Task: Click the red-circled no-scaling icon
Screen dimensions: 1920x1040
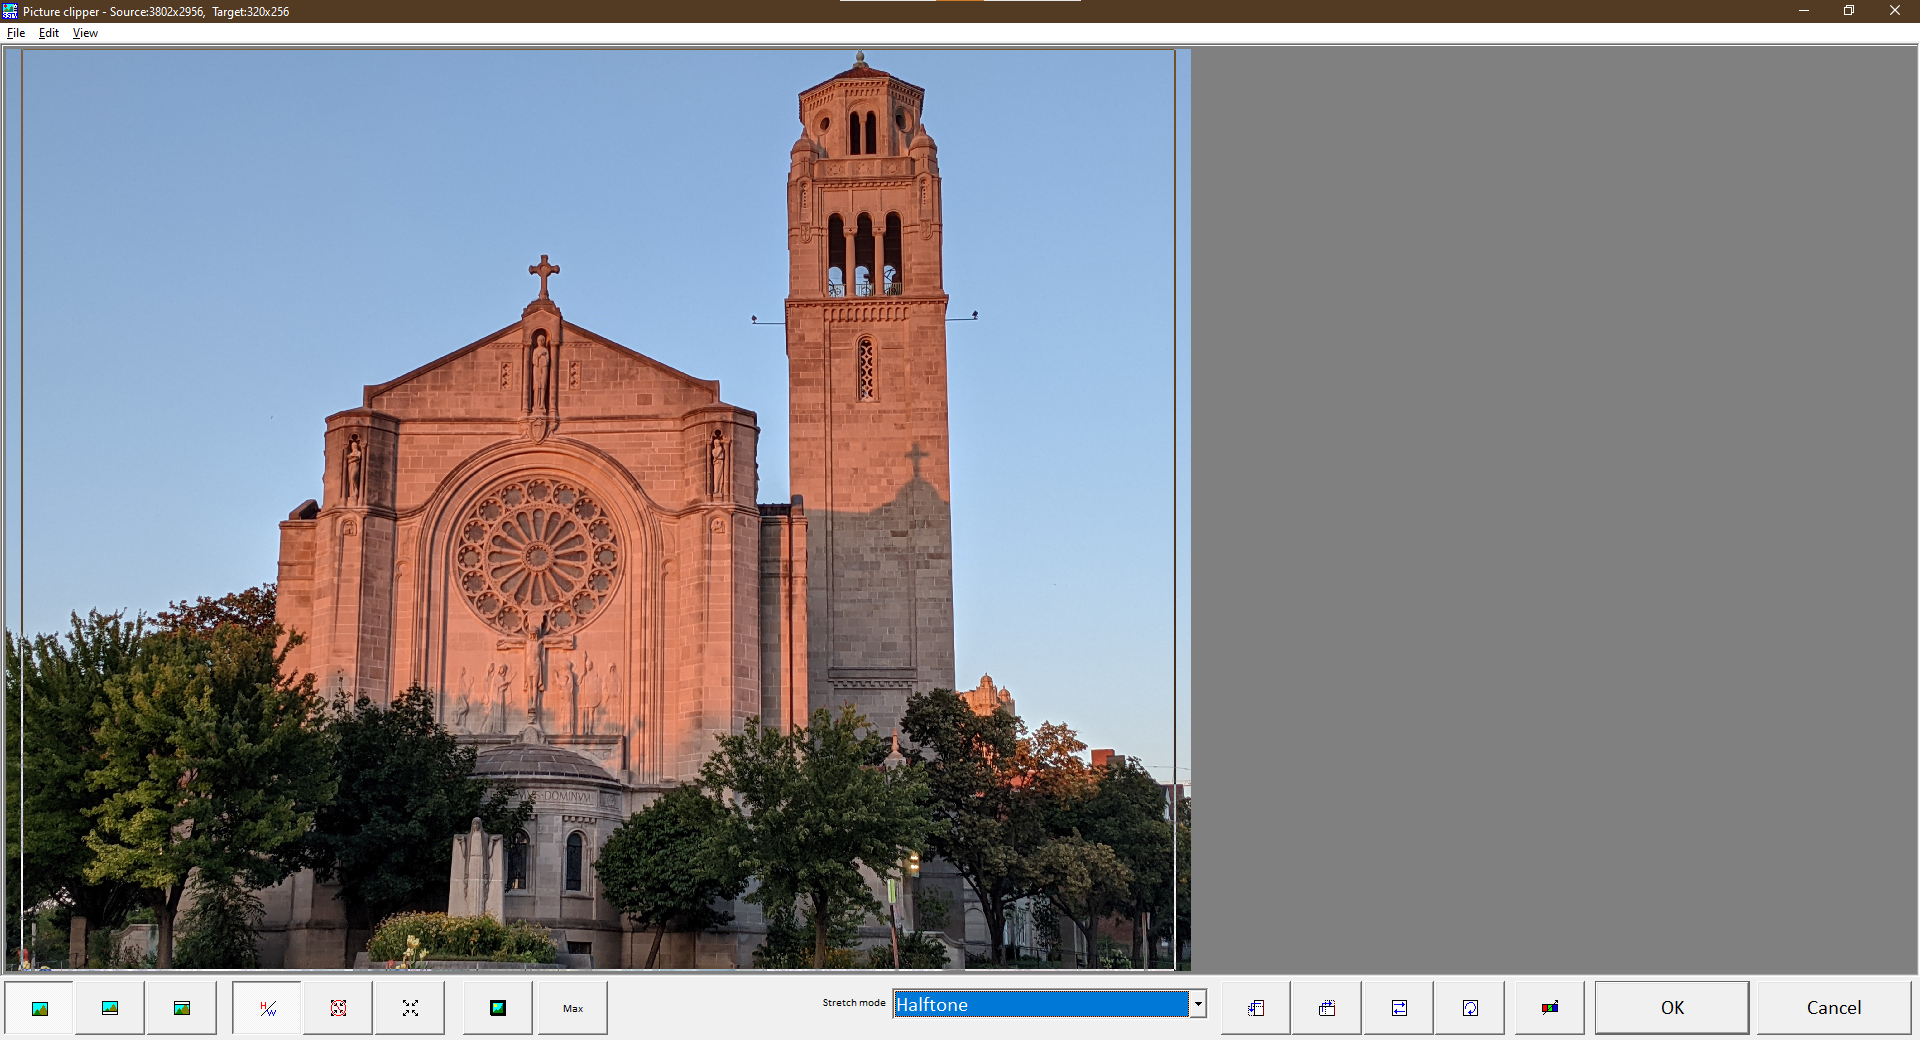Action: (x=338, y=1008)
